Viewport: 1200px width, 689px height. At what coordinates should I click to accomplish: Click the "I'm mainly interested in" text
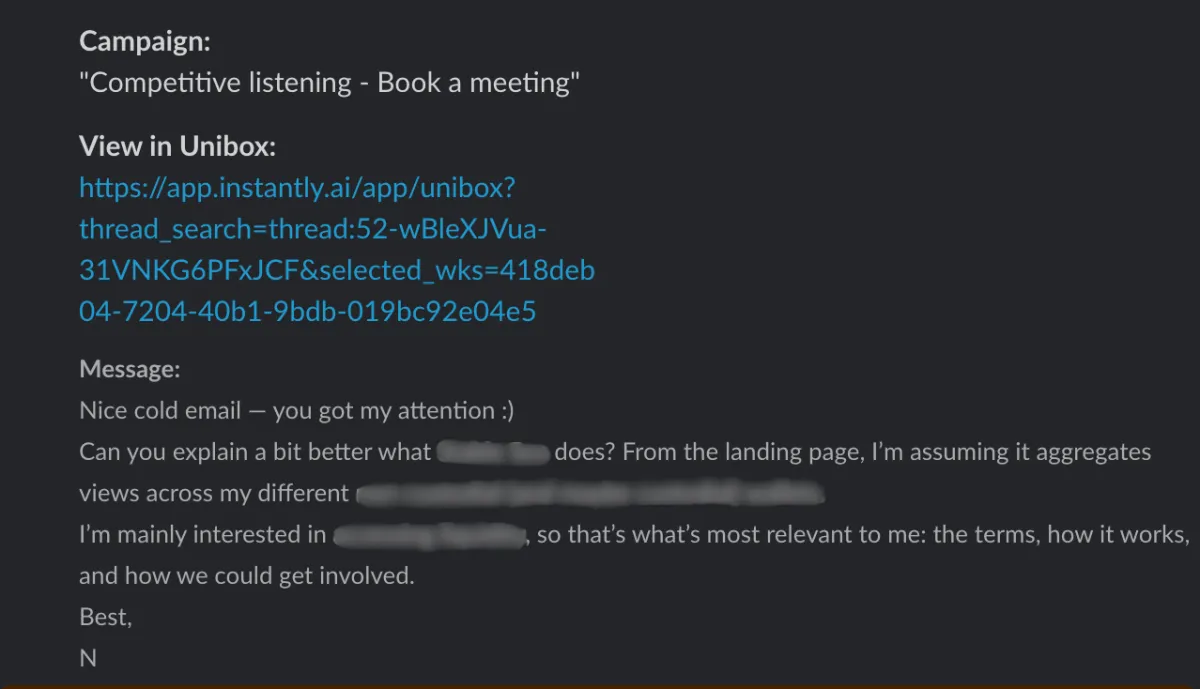(x=202, y=535)
